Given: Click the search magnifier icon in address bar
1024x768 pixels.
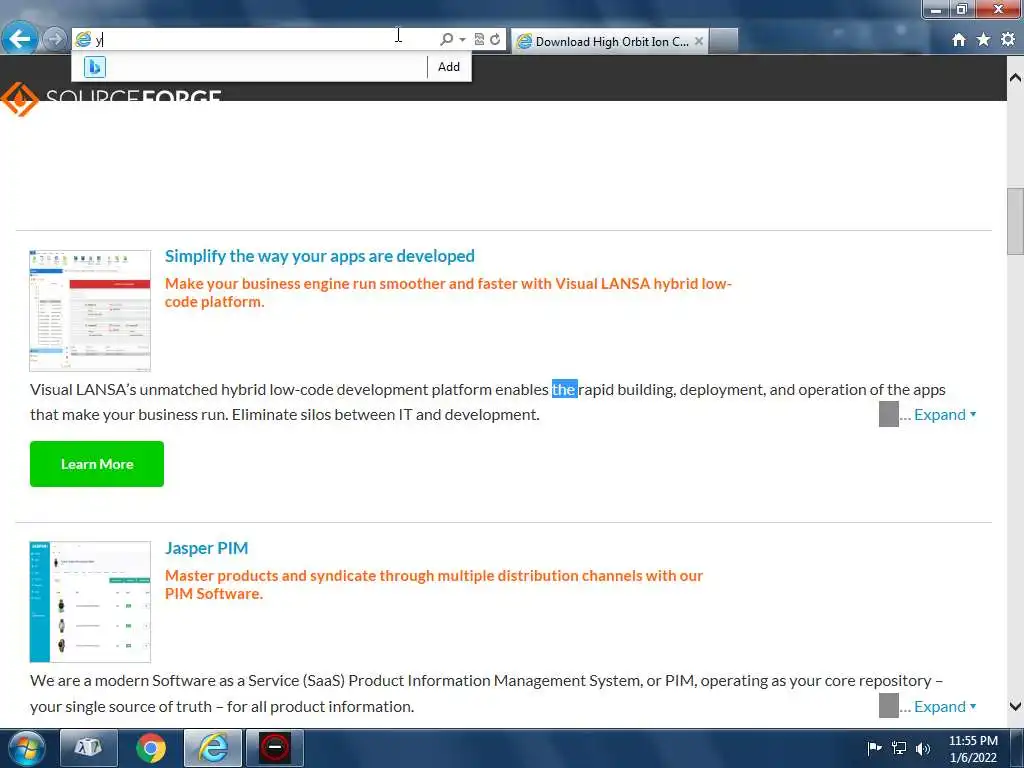Looking at the screenshot, I should 446,40.
